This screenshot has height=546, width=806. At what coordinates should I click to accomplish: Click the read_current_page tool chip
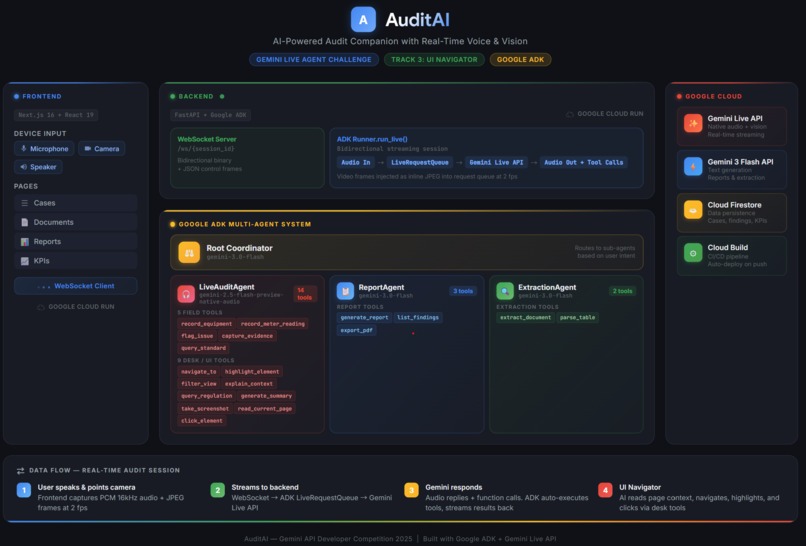click(x=265, y=409)
